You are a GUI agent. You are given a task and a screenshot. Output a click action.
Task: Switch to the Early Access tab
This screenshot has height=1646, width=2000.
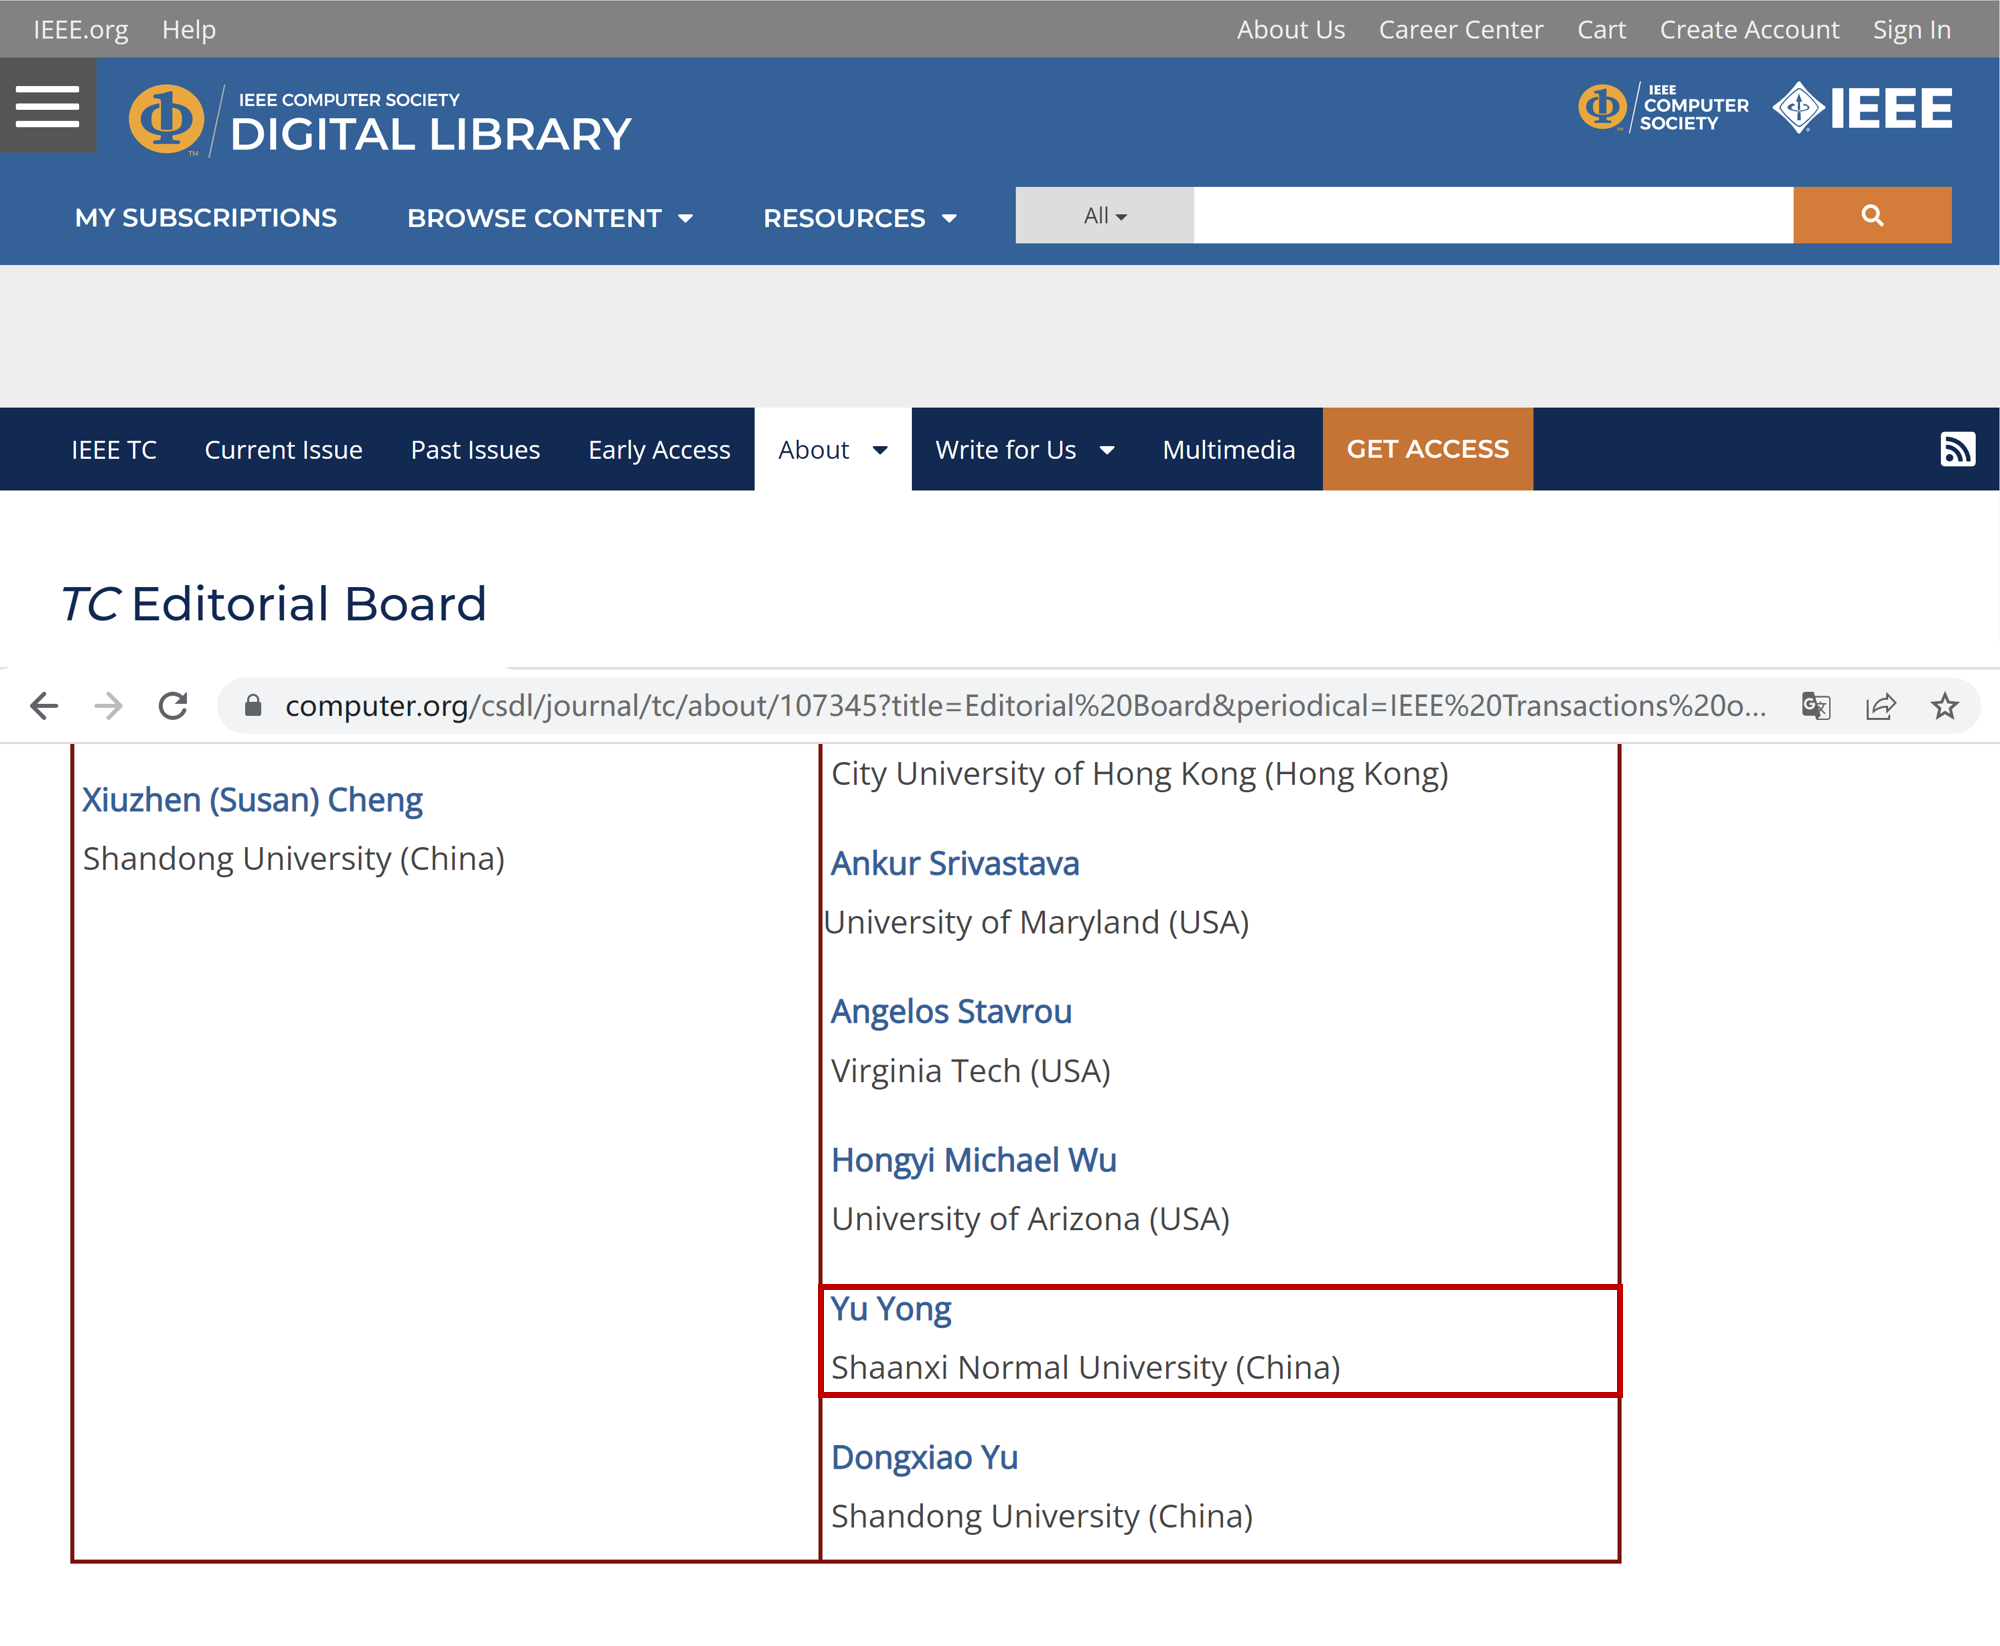pos(659,450)
